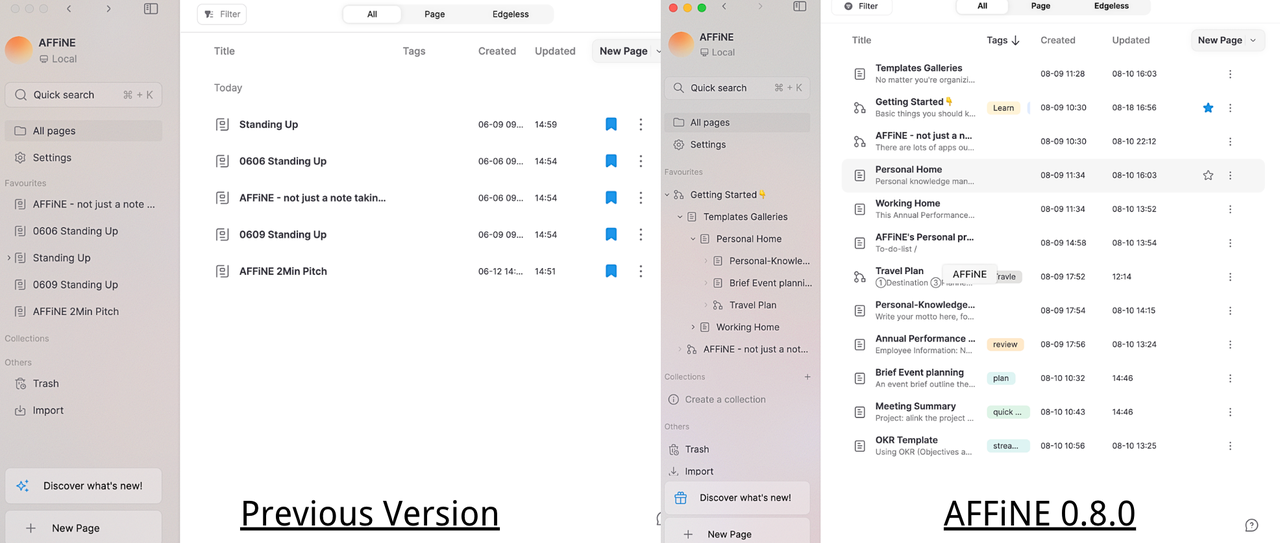Click AFFiNE workspace avatar in Previous Version
The height and width of the screenshot is (543, 1280).
point(19,50)
